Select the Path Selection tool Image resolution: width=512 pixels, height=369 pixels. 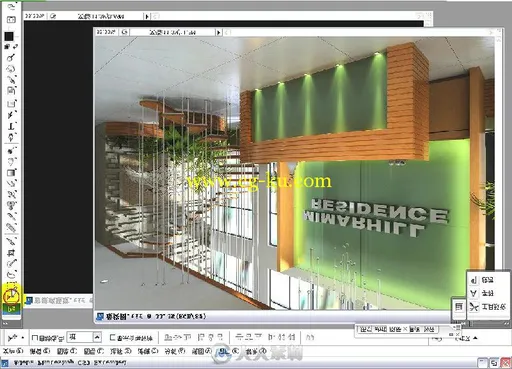tap(11, 115)
